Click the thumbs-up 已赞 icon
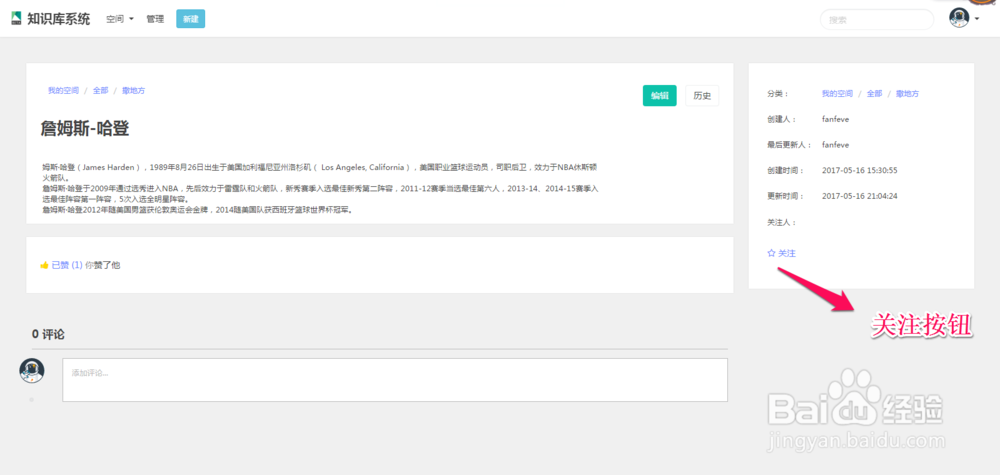1000x475 pixels. 45,265
